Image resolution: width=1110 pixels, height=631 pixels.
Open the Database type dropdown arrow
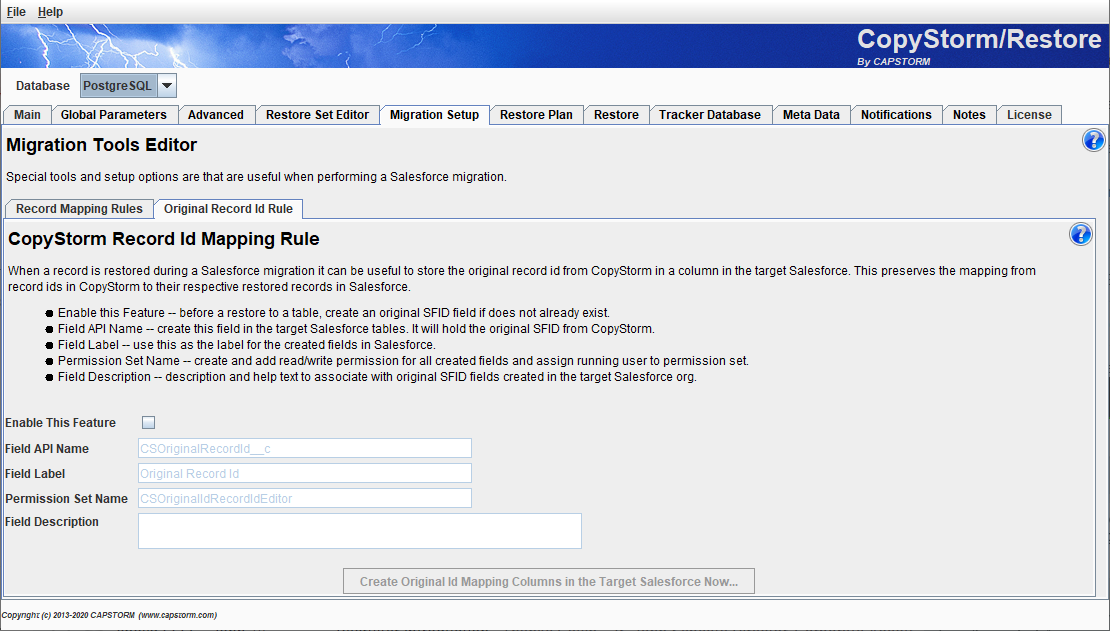[167, 86]
